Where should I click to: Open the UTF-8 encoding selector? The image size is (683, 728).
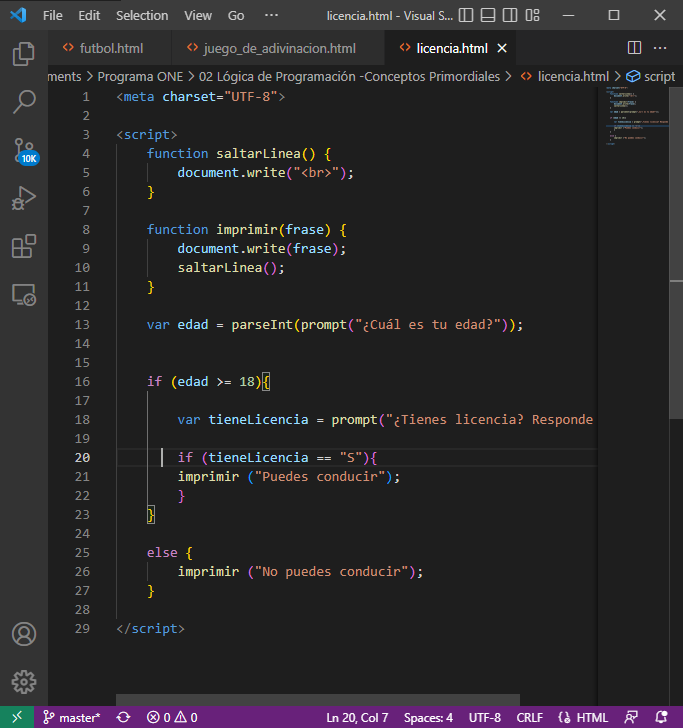[485, 717]
